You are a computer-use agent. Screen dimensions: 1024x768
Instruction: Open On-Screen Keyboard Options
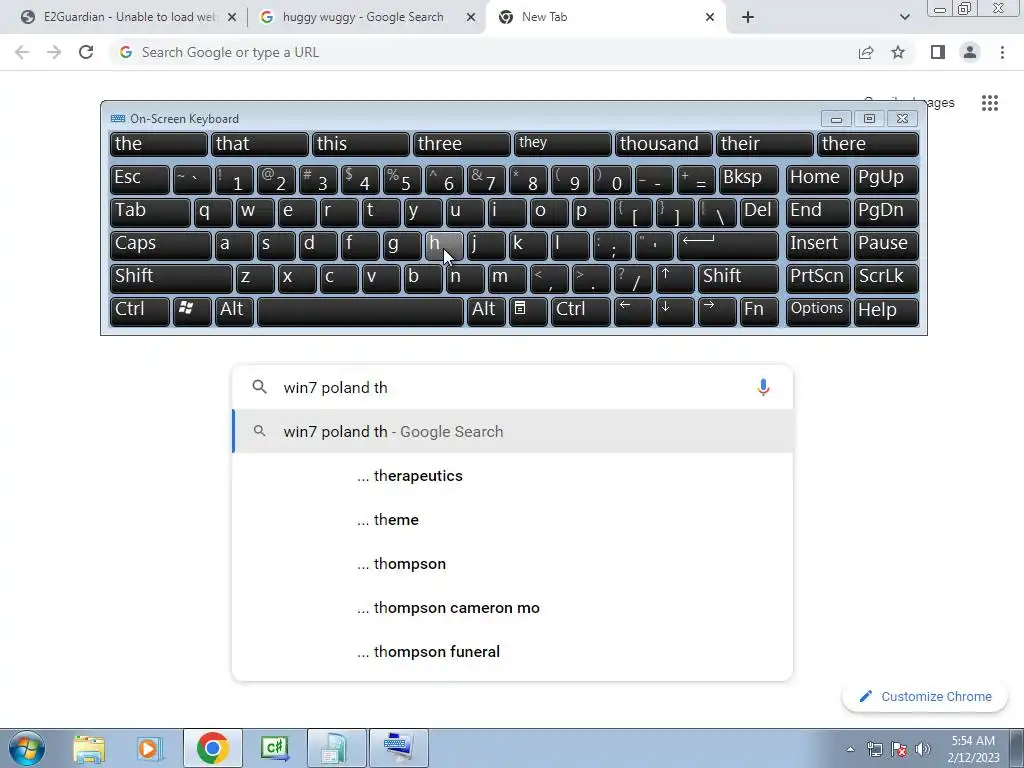point(818,311)
